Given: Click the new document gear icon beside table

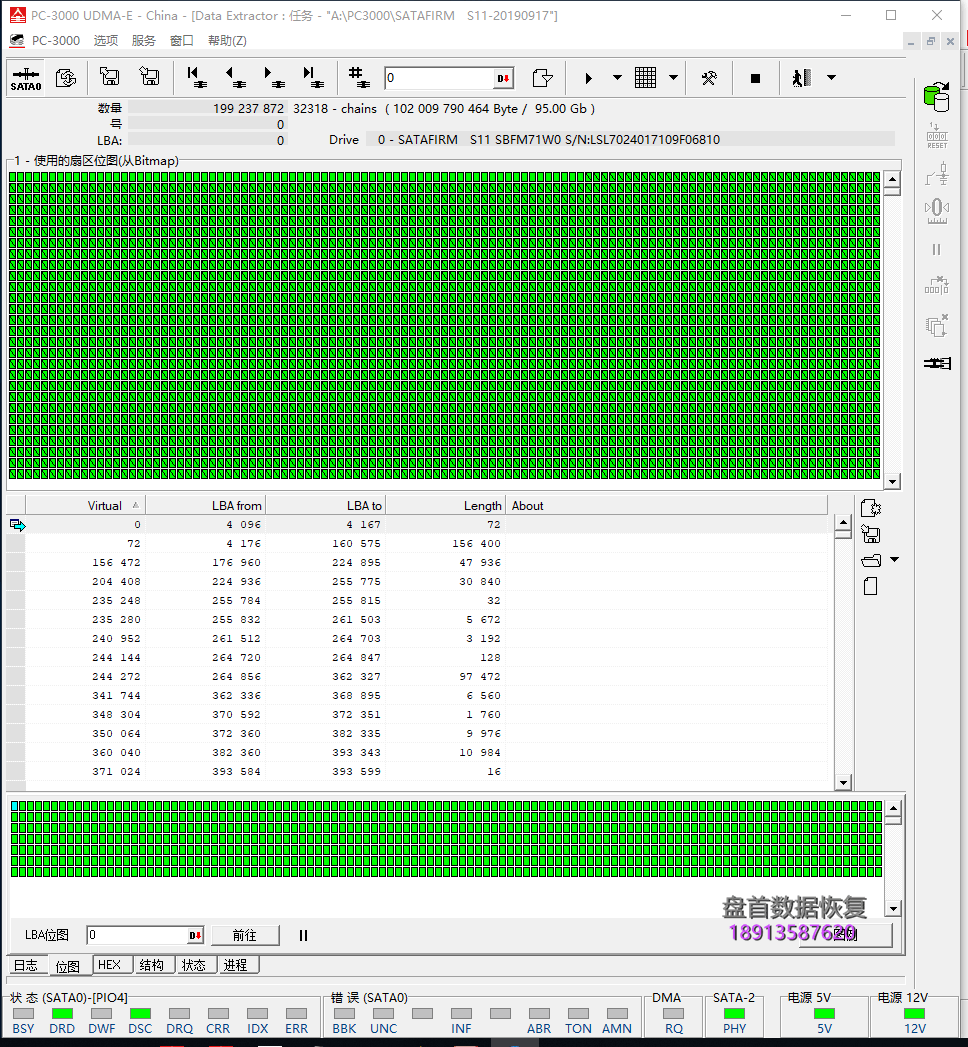Looking at the screenshot, I should [x=871, y=508].
